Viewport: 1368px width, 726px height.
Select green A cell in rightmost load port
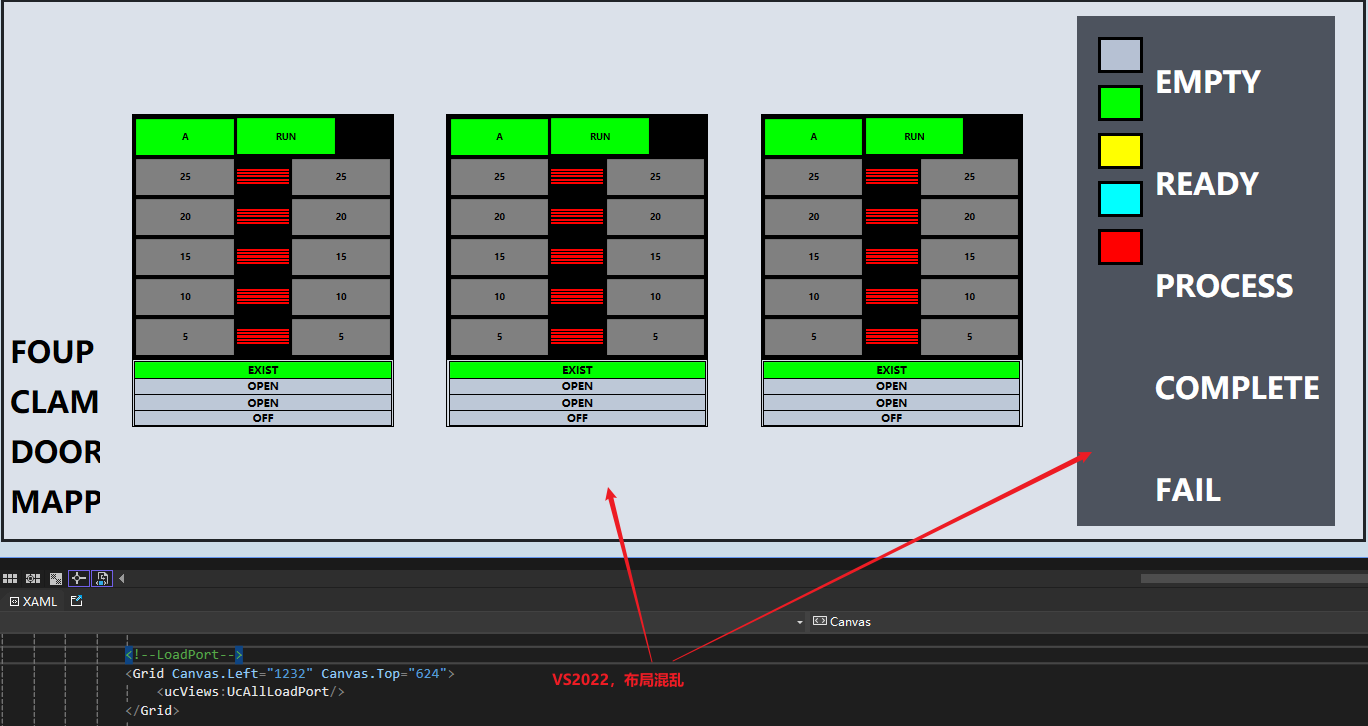pos(813,137)
